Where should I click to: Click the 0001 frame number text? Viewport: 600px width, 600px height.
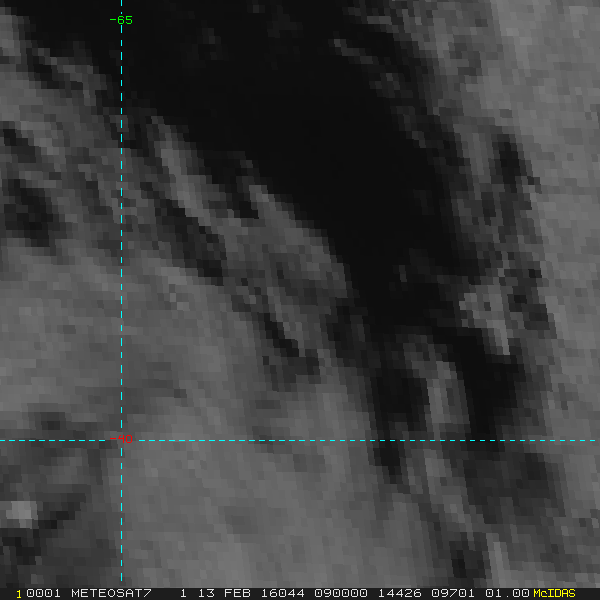click(x=43, y=593)
